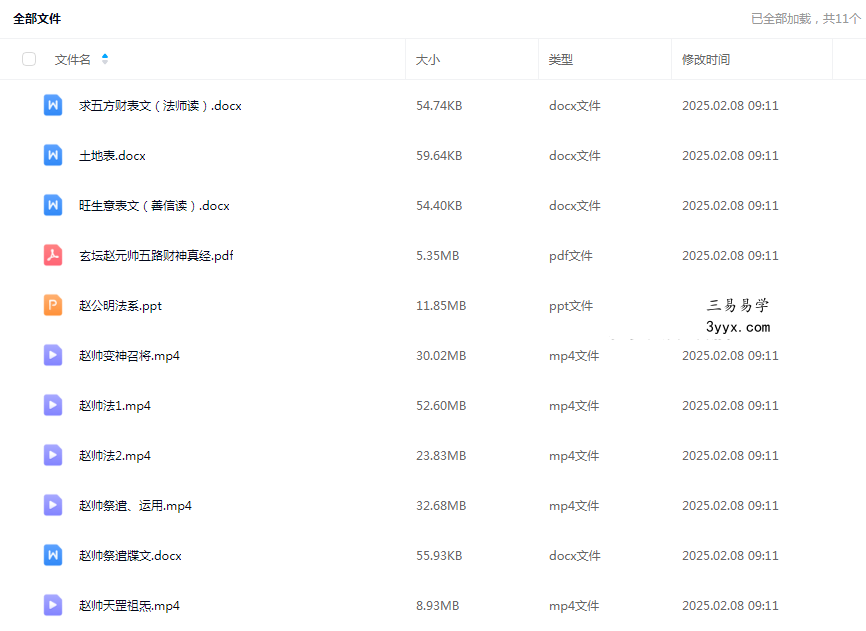Play video 赵帅祭遣、运用.mp4

click(x=135, y=506)
